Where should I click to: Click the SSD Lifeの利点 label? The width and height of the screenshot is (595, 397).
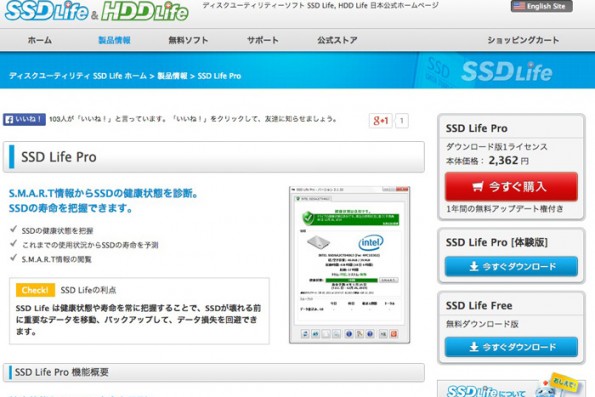[88, 290]
